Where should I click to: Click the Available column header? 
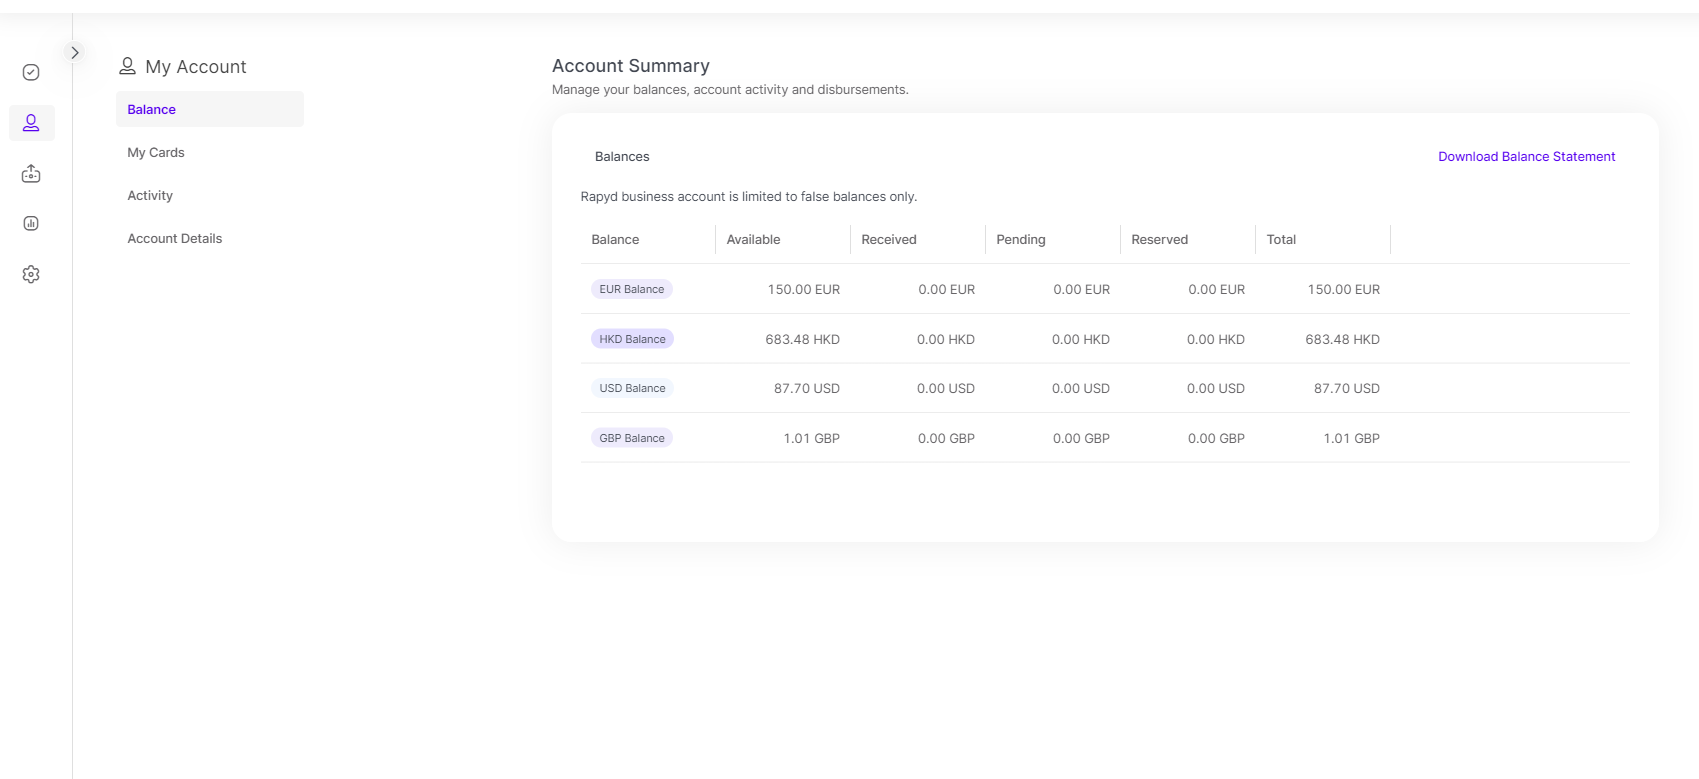pyautogui.click(x=753, y=239)
